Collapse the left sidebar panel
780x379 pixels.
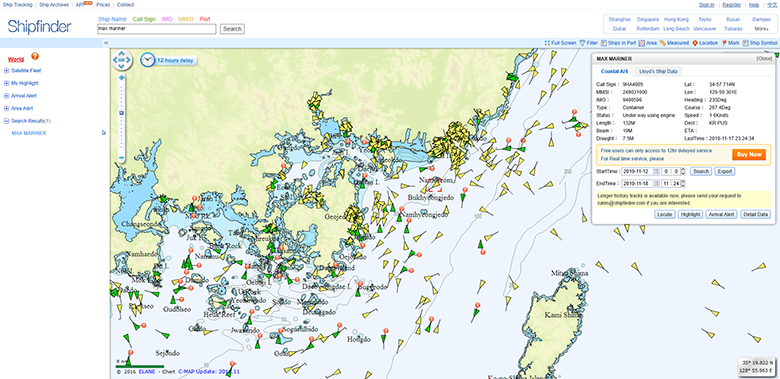[106, 43]
